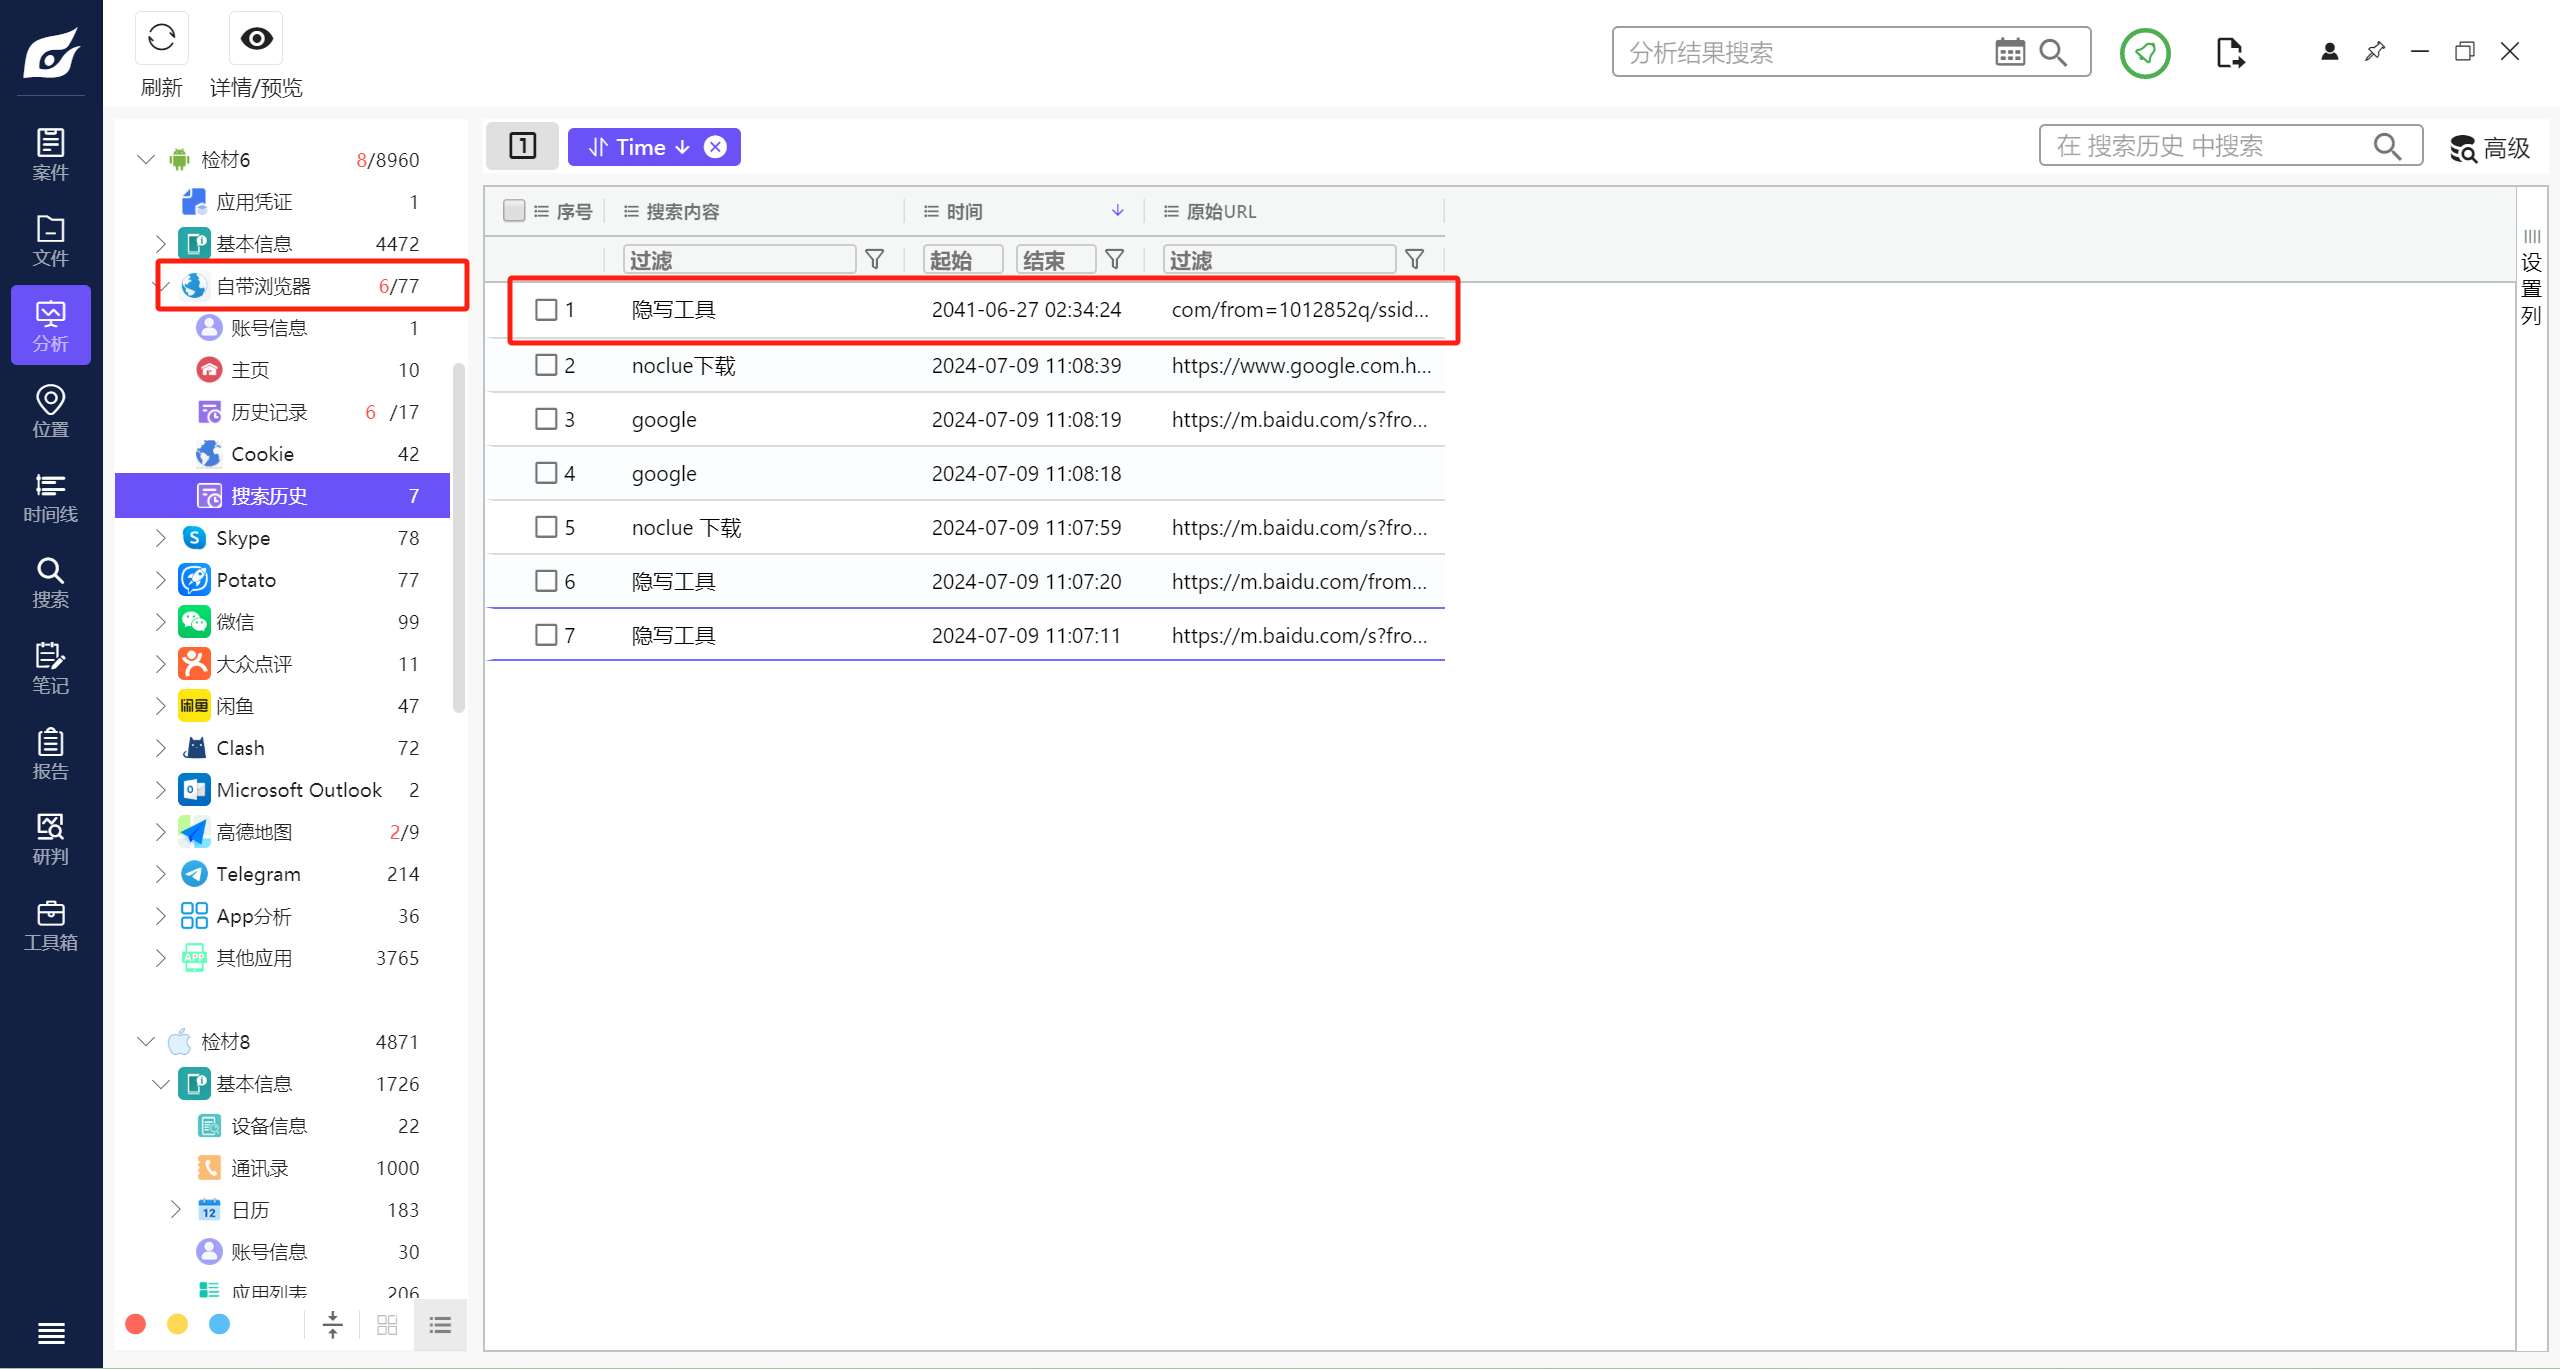Screen dimensions: 2560x1369
Task: Open the Toolbox (工具箱) sidebar icon
Action: (x=50, y=925)
